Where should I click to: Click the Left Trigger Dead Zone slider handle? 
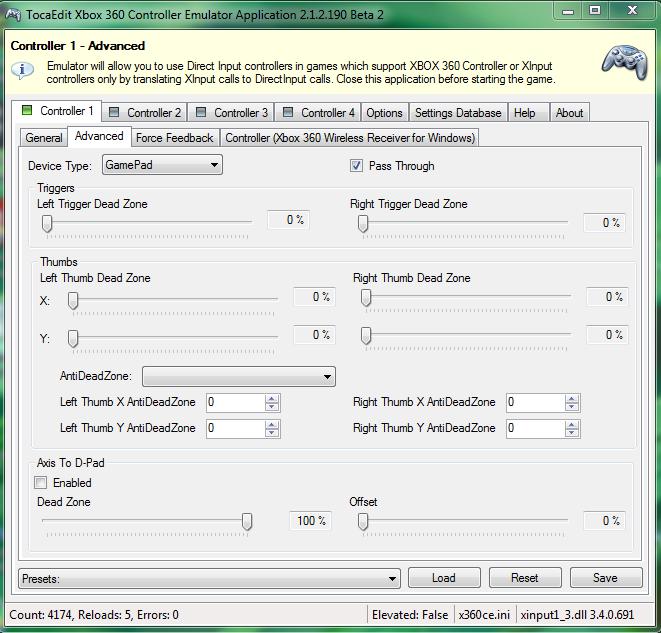pos(47,223)
